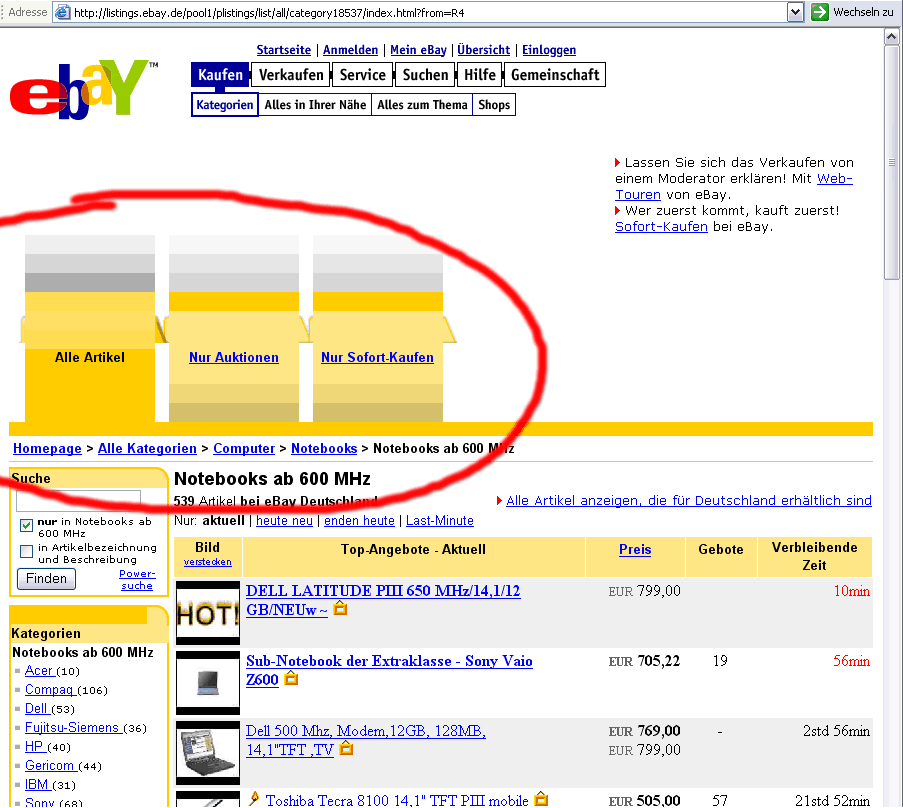Switch to Nur Sofort-Kaufen listings

click(377, 357)
